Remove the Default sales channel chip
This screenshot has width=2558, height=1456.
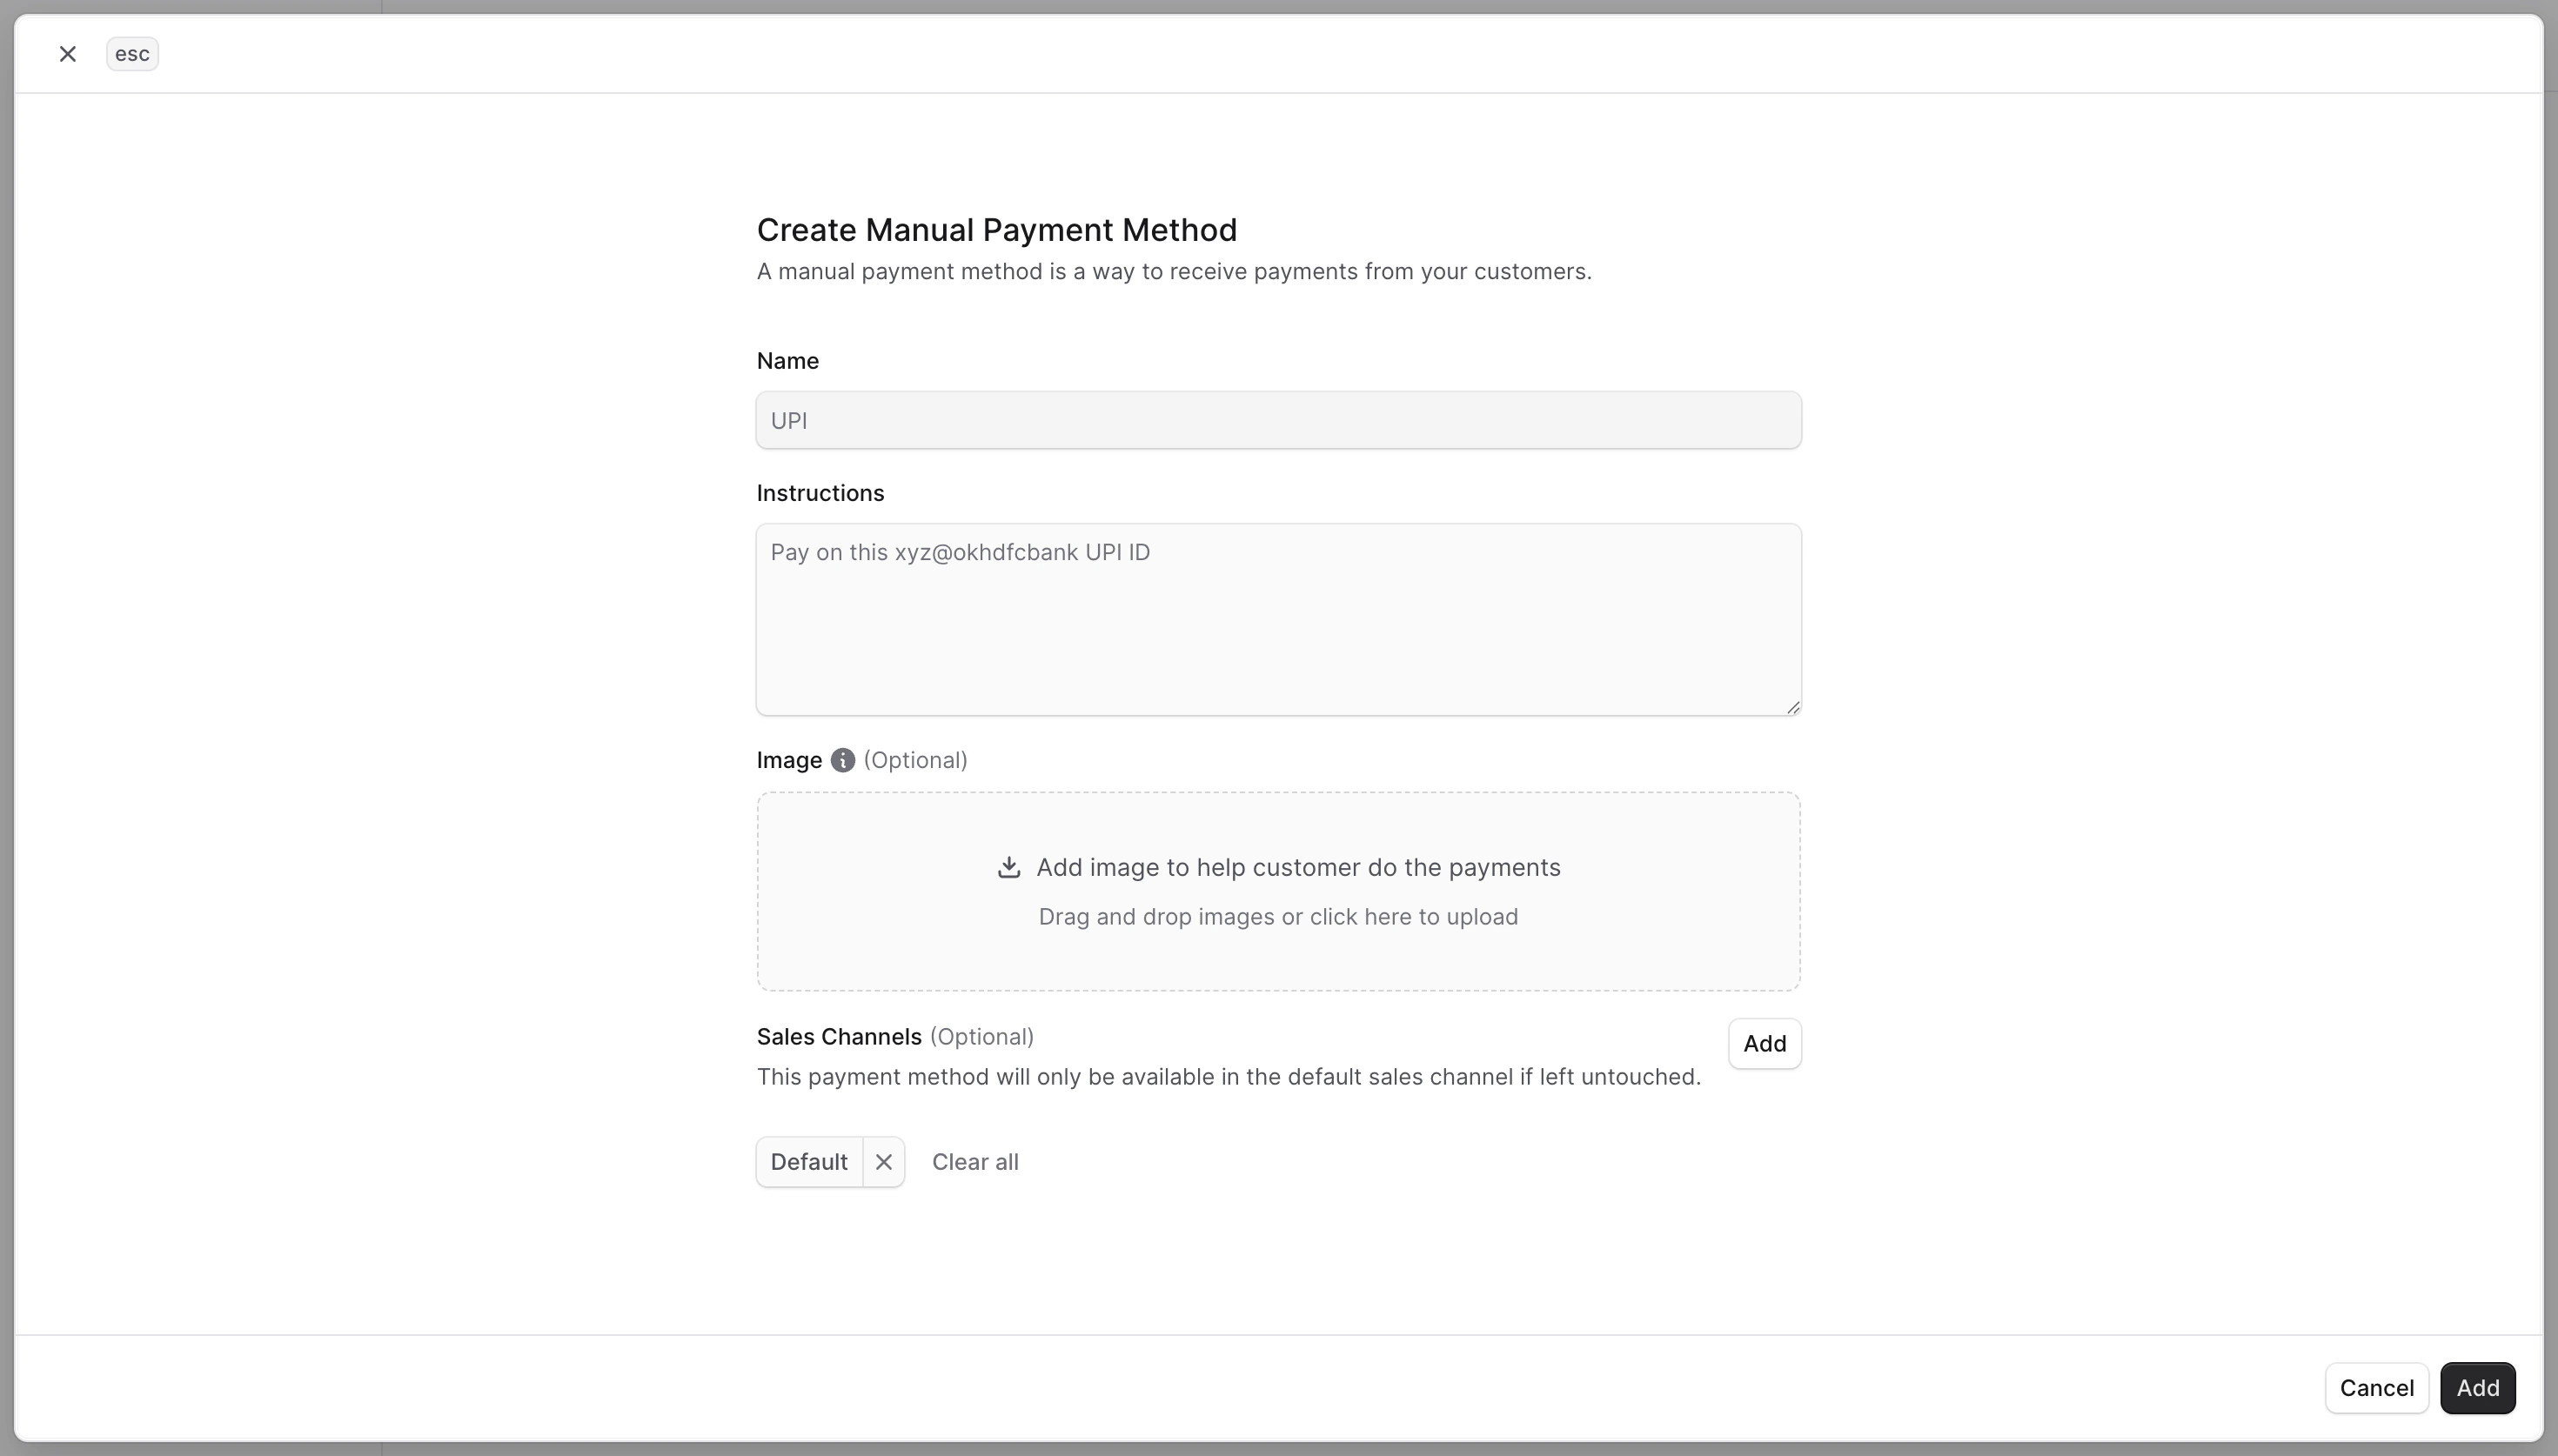(883, 1161)
